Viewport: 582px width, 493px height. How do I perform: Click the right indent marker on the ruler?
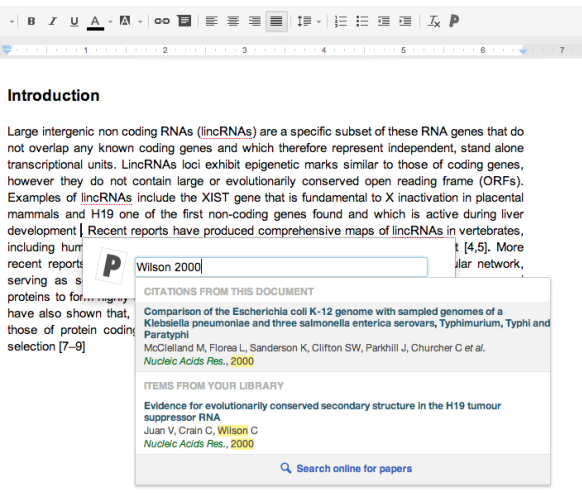pyautogui.click(x=523, y=51)
